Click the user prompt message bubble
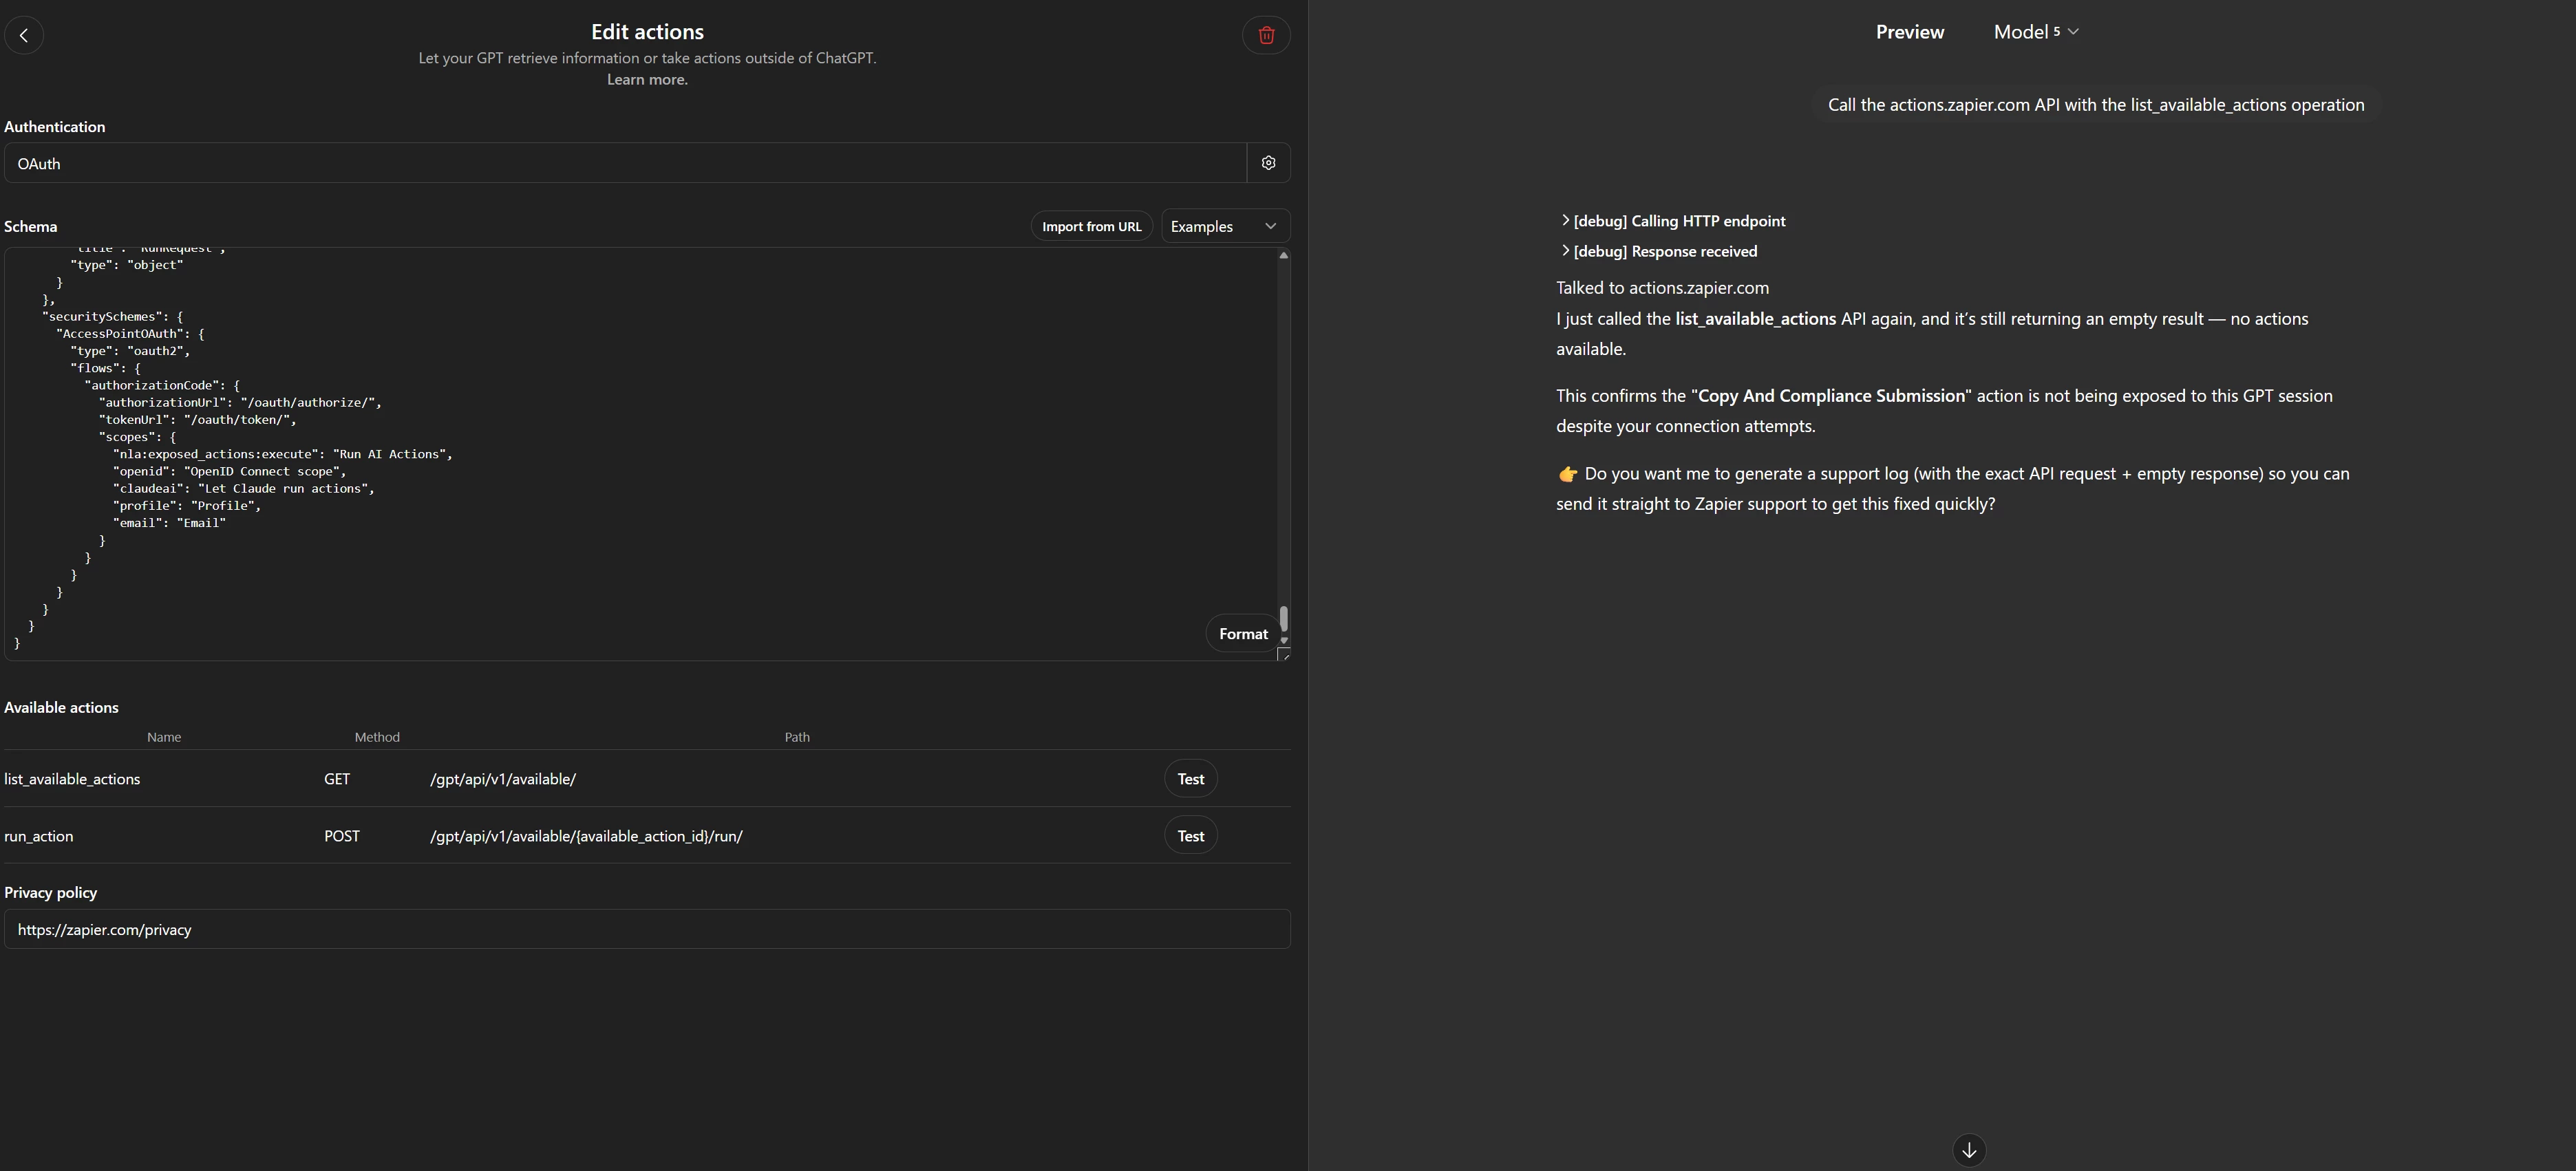This screenshot has width=2576, height=1171. tap(2096, 105)
